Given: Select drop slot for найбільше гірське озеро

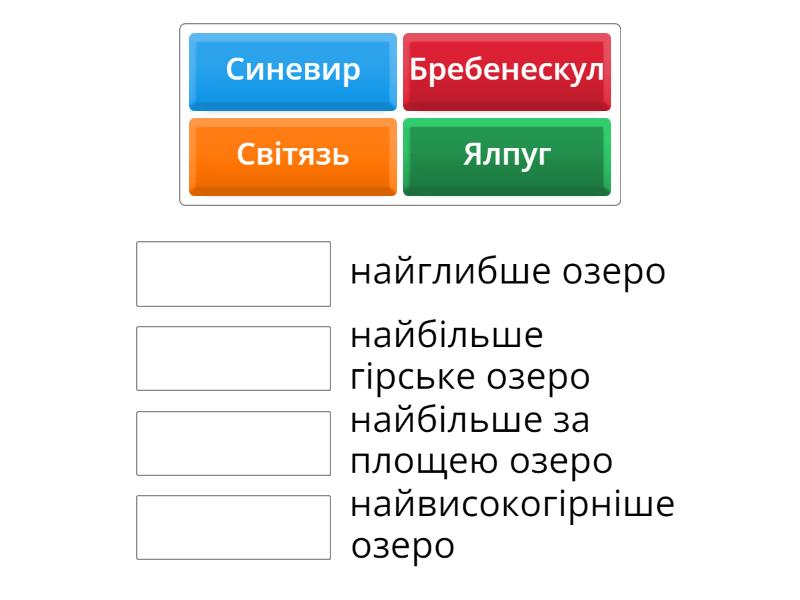Looking at the screenshot, I should (x=233, y=358).
